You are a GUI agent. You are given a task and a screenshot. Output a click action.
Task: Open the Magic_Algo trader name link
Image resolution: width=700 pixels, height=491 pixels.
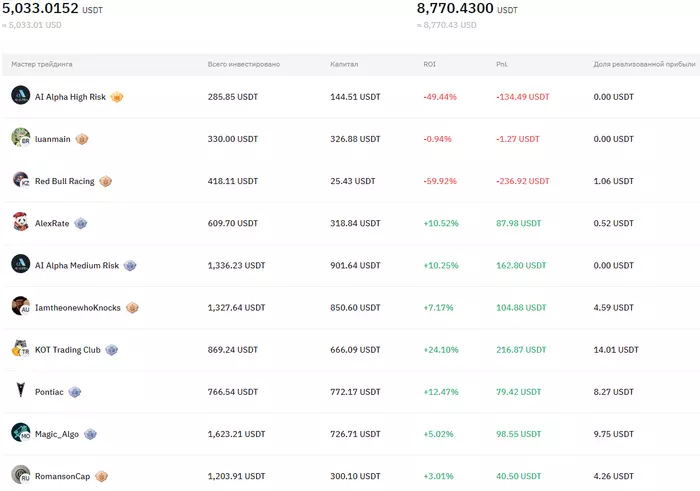point(57,434)
